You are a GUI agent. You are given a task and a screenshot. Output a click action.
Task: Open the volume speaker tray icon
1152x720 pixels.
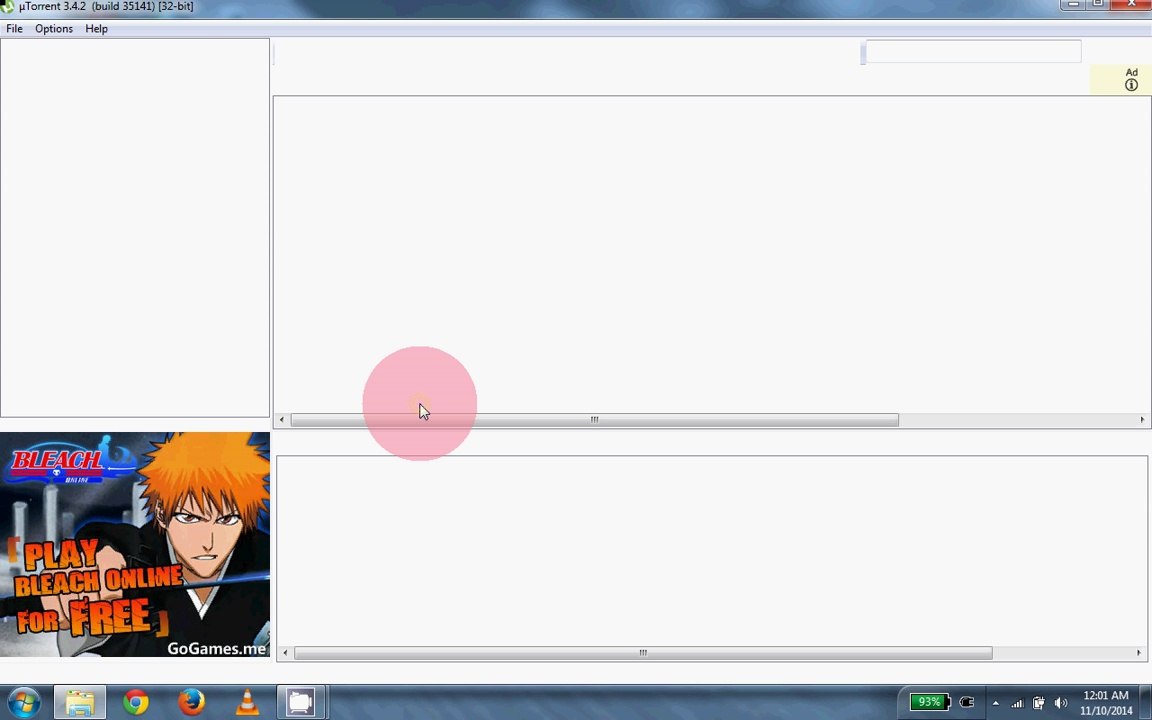pyautogui.click(x=1060, y=703)
